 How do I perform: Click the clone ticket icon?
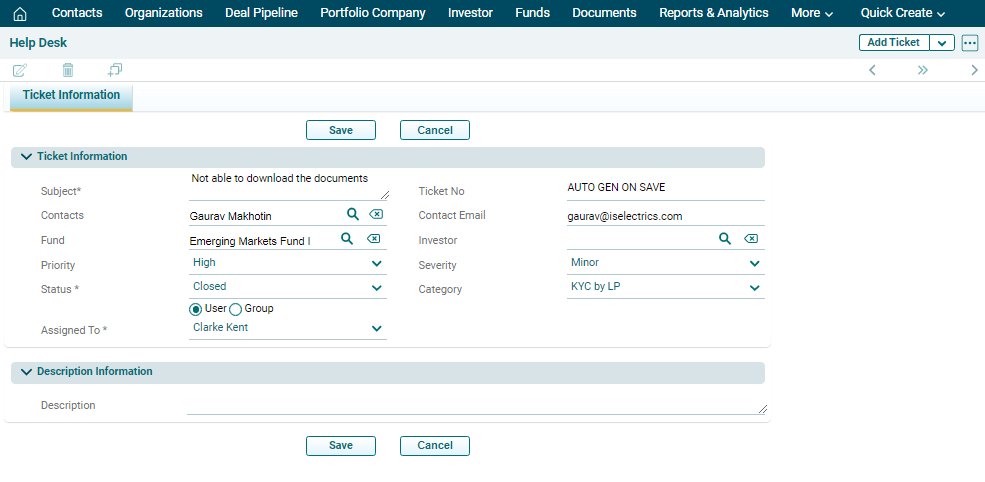coord(115,70)
